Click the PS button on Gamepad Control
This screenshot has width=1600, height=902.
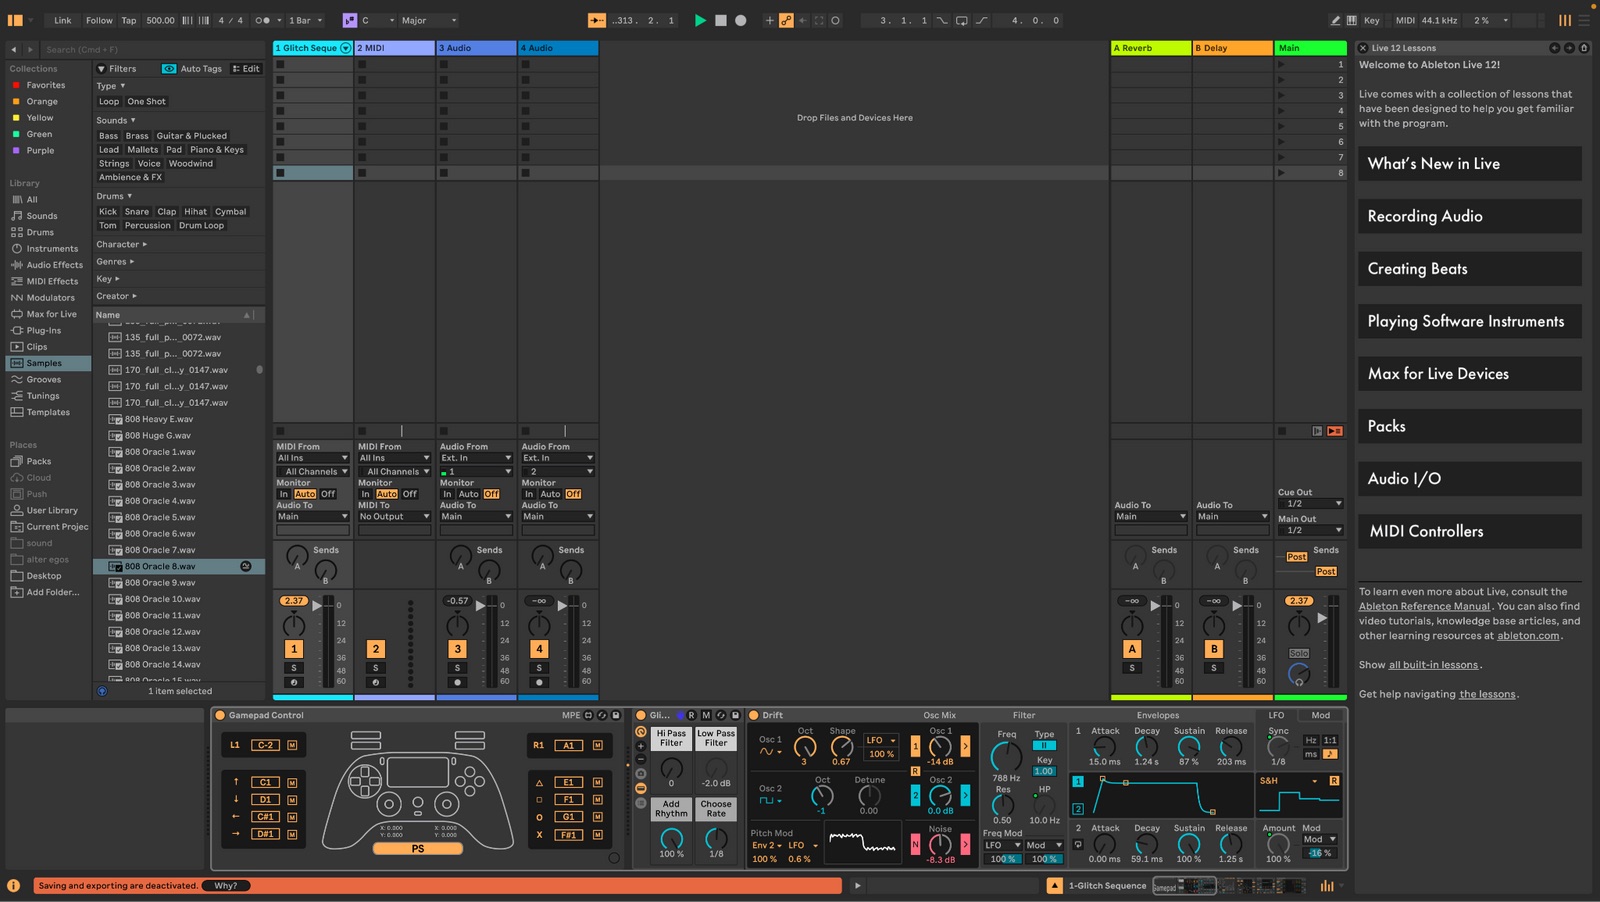pyautogui.click(x=418, y=849)
